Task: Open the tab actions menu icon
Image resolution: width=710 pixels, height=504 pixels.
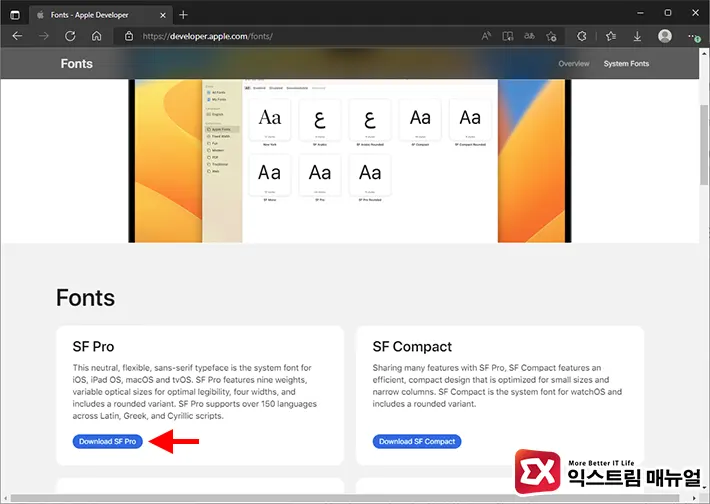Action: point(15,14)
